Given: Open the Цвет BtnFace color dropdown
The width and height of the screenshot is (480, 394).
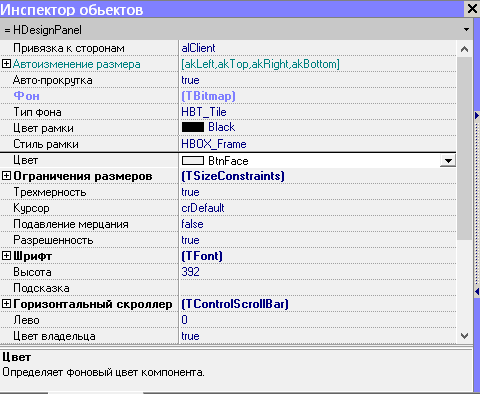Looking at the screenshot, I should (x=448, y=161).
